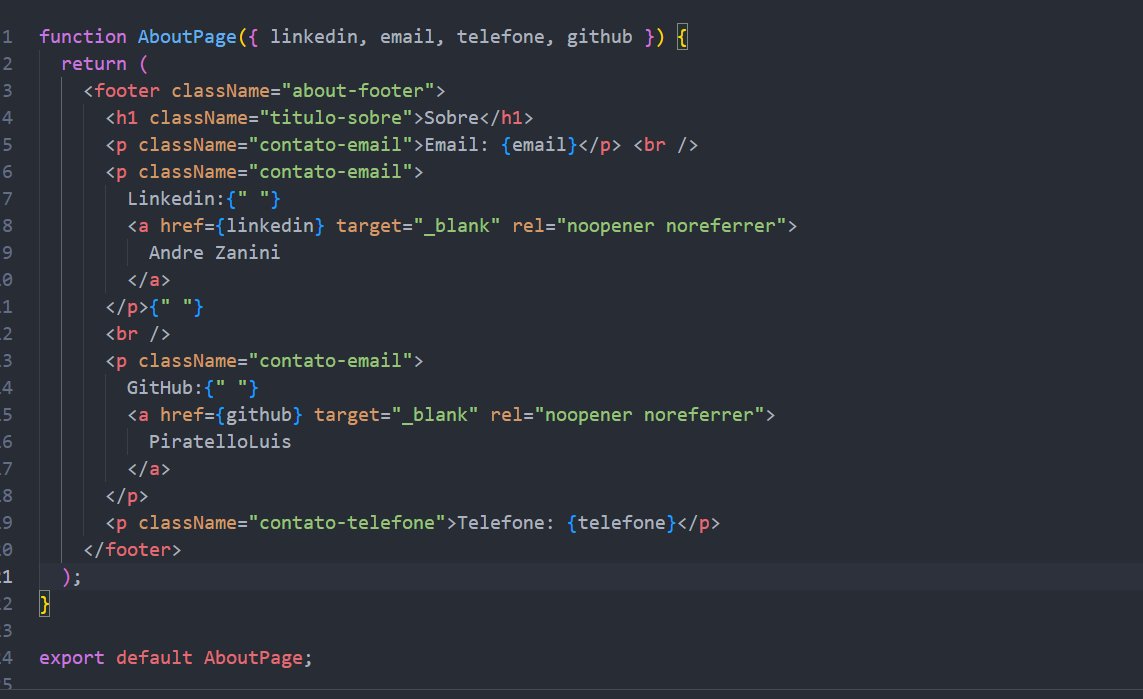Click 'AboutPage' in the export statement
The image size is (1143, 699).
pyautogui.click(x=253, y=657)
